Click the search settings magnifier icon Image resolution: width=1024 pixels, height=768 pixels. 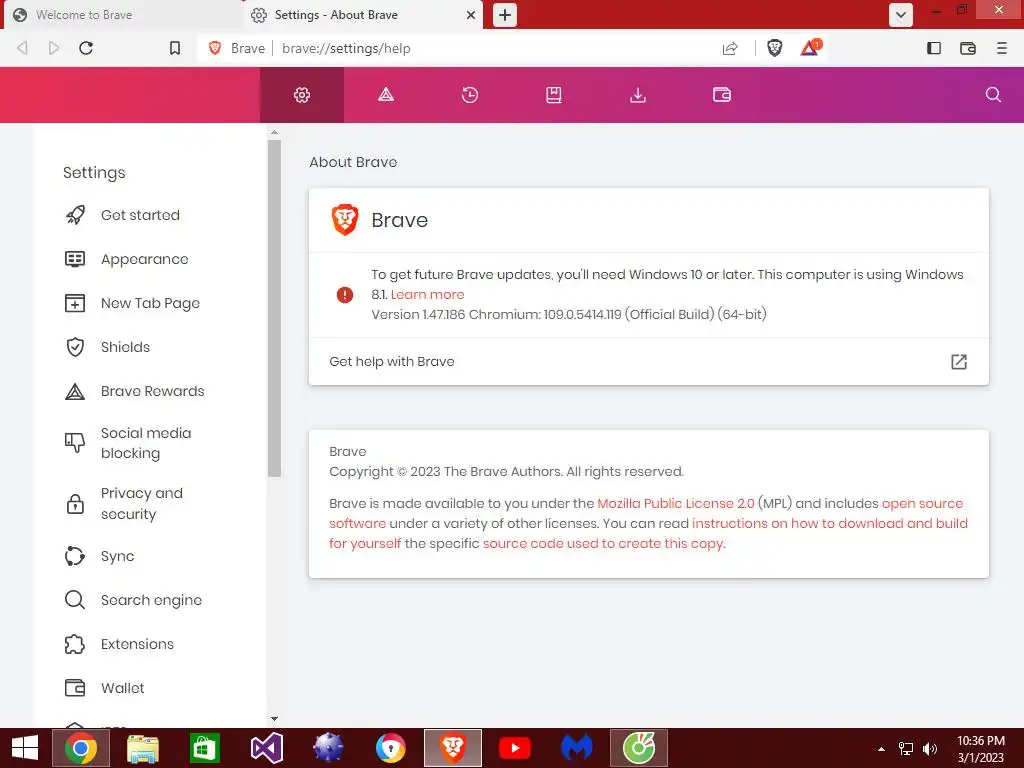click(993, 95)
